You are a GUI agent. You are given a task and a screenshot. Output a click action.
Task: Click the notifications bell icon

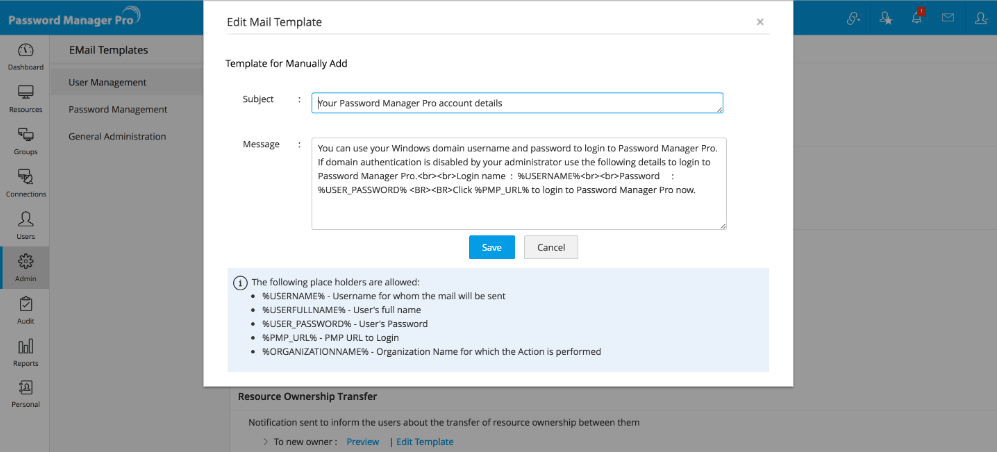[916, 18]
